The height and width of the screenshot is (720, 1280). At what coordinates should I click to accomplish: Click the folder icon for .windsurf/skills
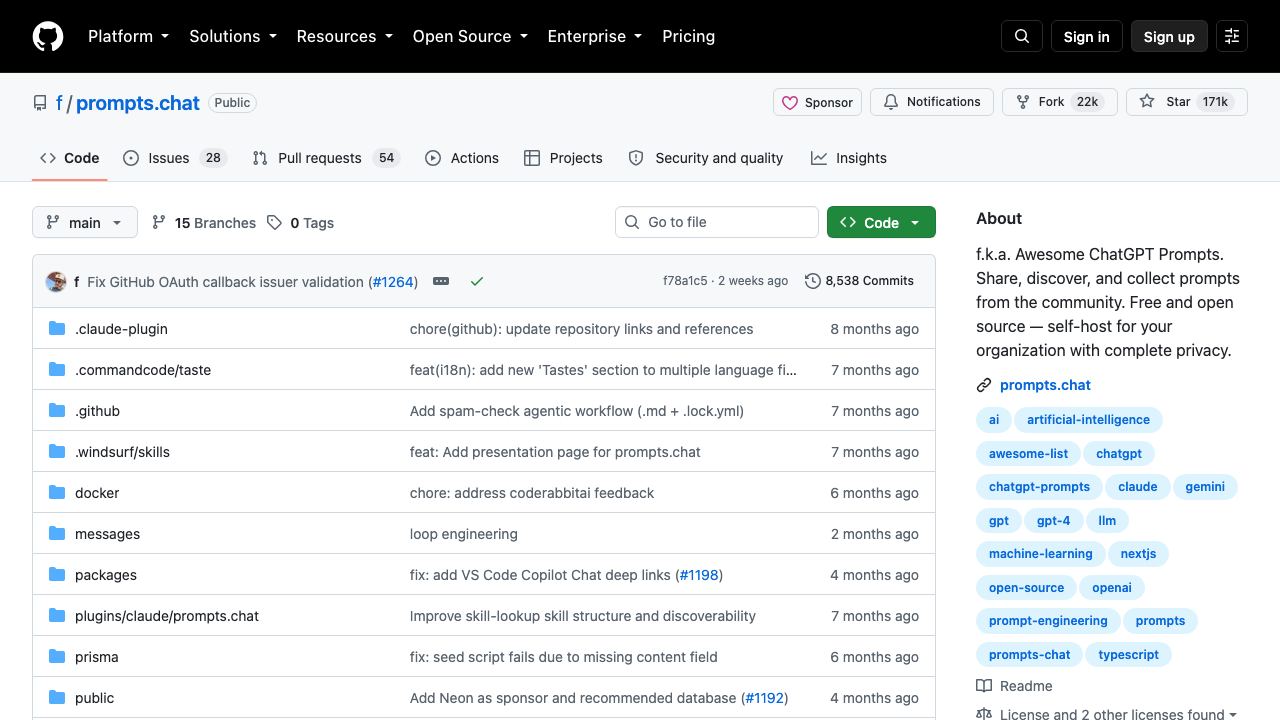click(x=57, y=451)
